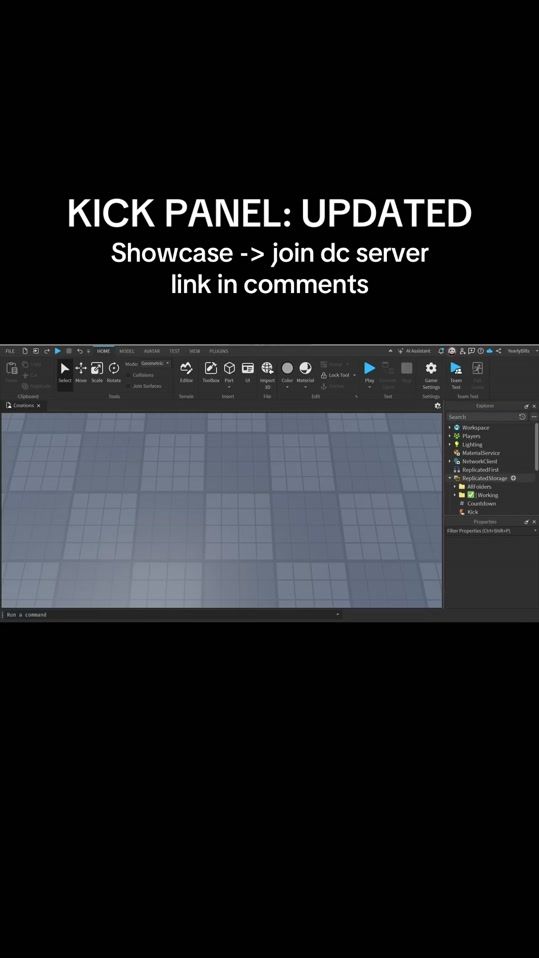Screen dimensions: 539x958
Task: Select the Countdown item in Explorer
Action: pos(481,503)
